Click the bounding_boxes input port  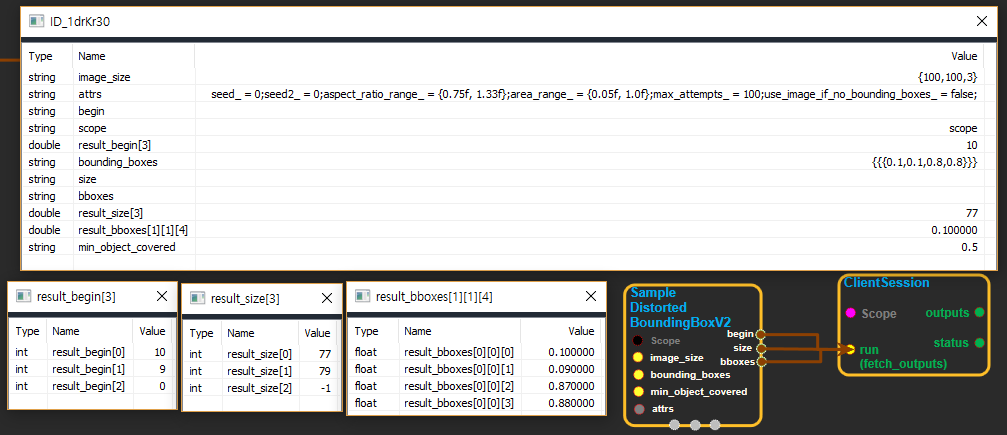[x=638, y=374]
